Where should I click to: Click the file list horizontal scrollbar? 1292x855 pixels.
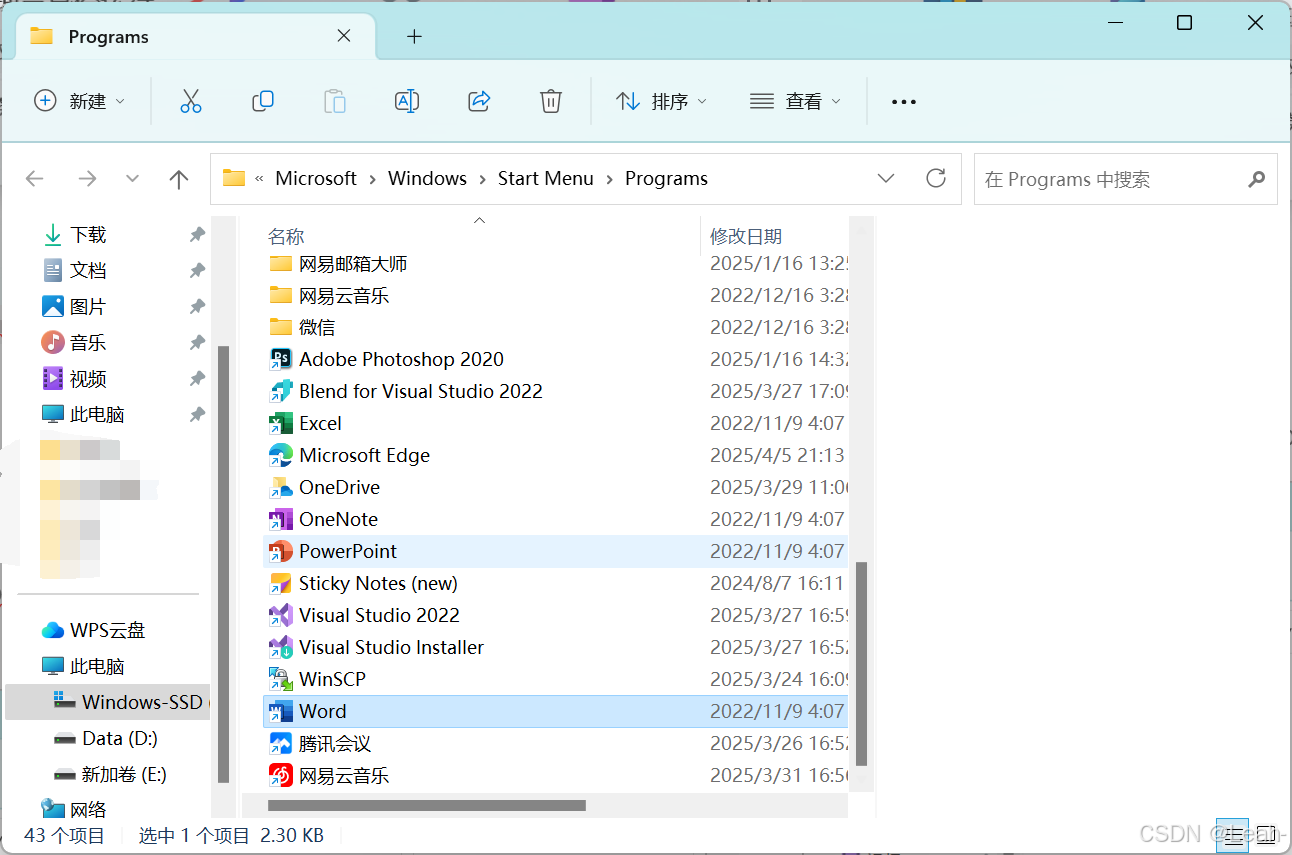(427, 805)
